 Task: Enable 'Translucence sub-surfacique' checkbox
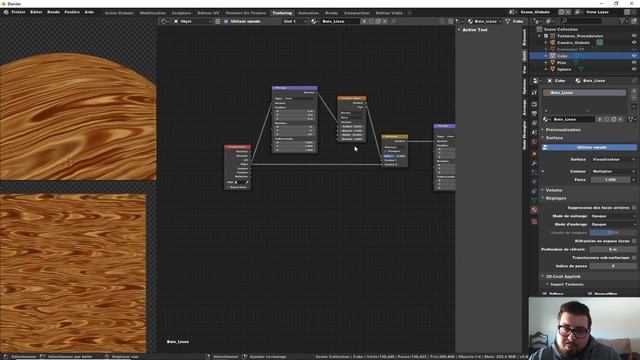tap(634, 258)
